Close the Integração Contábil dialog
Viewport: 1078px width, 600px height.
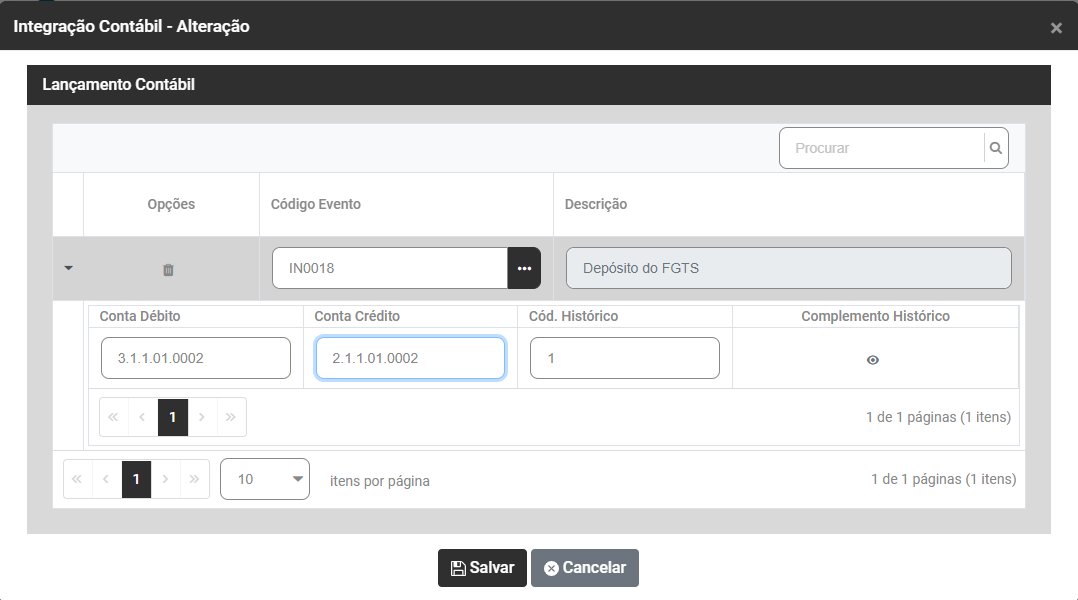tap(1056, 28)
